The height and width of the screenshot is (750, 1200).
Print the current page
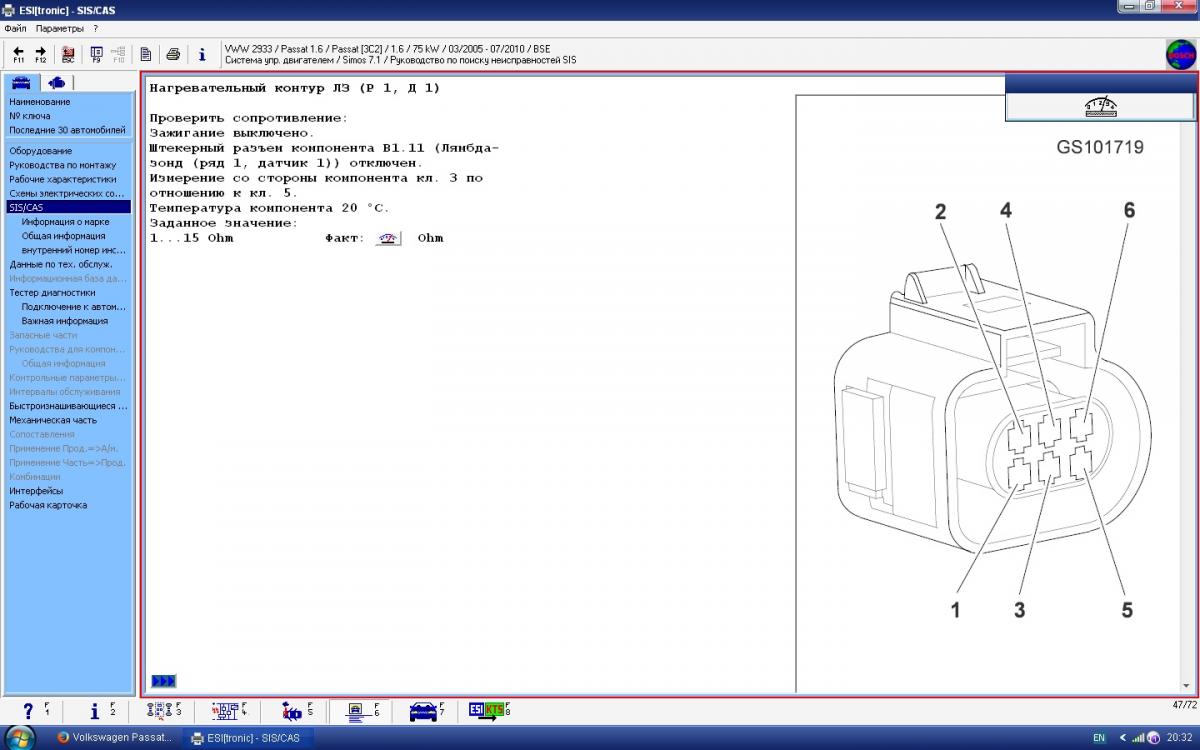click(x=173, y=54)
